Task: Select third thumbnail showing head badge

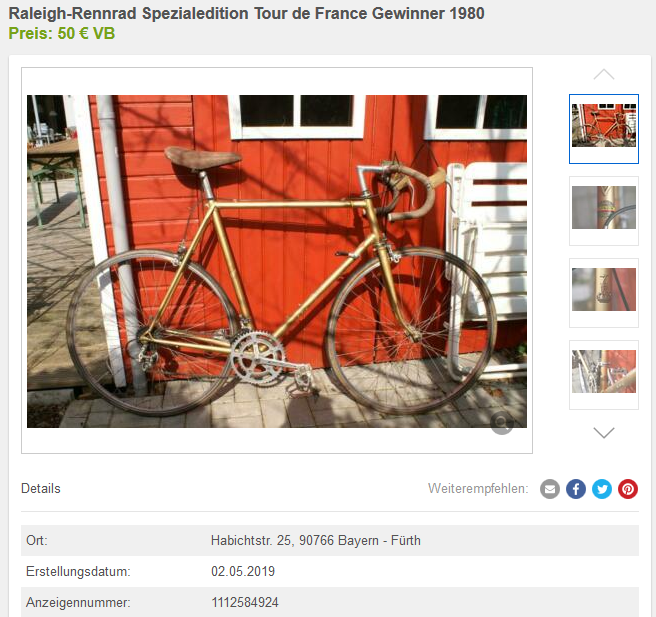Action: click(x=604, y=293)
